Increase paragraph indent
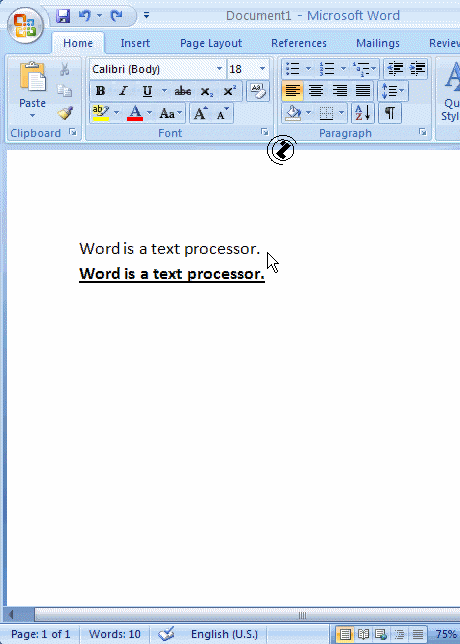460x644 pixels. 417,69
